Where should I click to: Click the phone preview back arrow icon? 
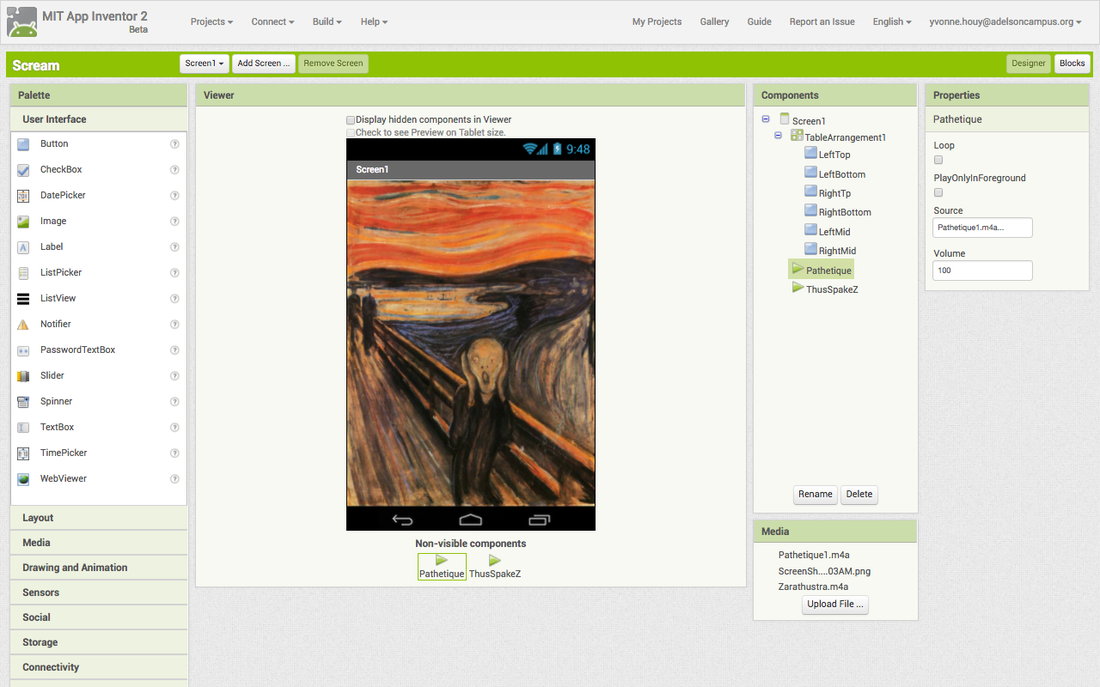[x=403, y=519]
